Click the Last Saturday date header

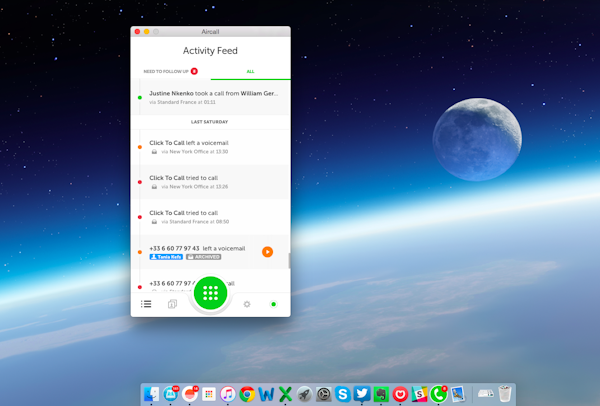pos(209,122)
